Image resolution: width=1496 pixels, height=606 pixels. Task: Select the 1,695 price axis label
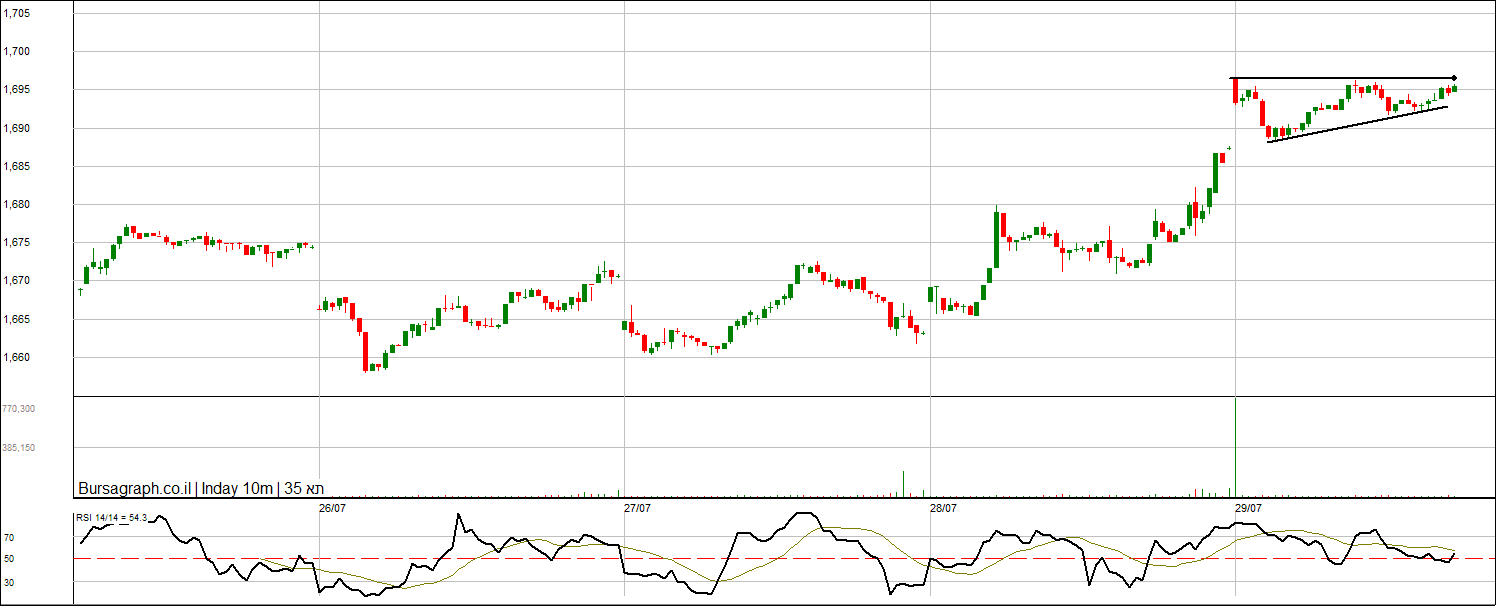16,90
